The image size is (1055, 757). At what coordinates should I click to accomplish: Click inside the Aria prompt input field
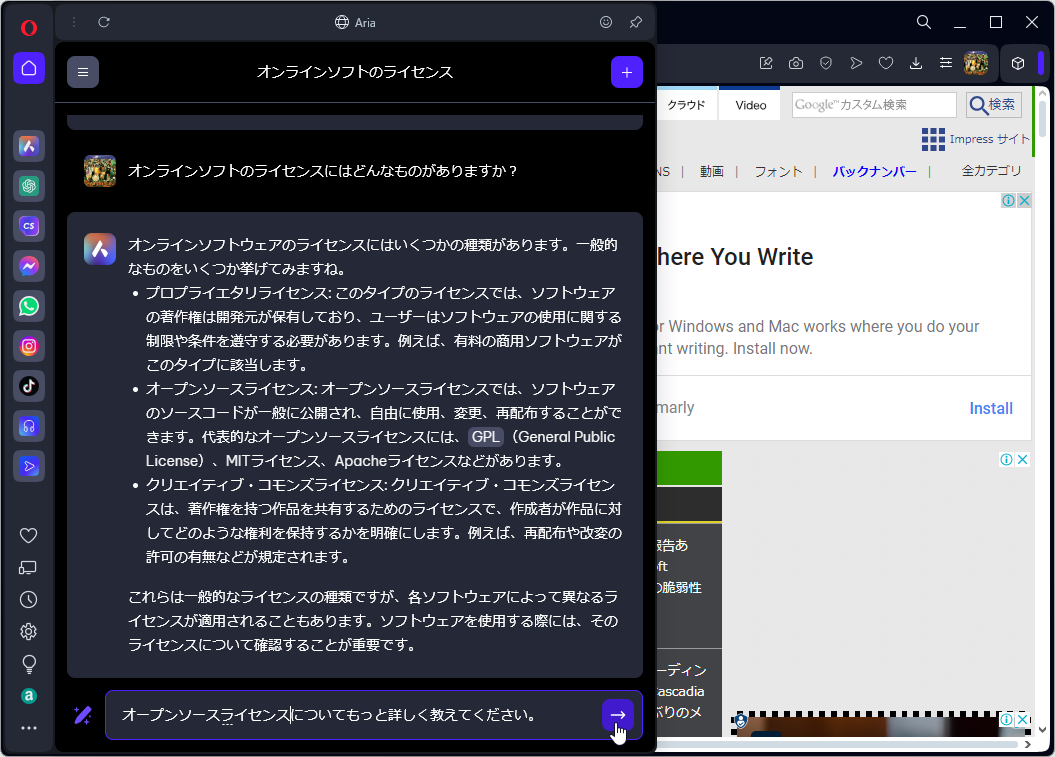tap(350, 715)
